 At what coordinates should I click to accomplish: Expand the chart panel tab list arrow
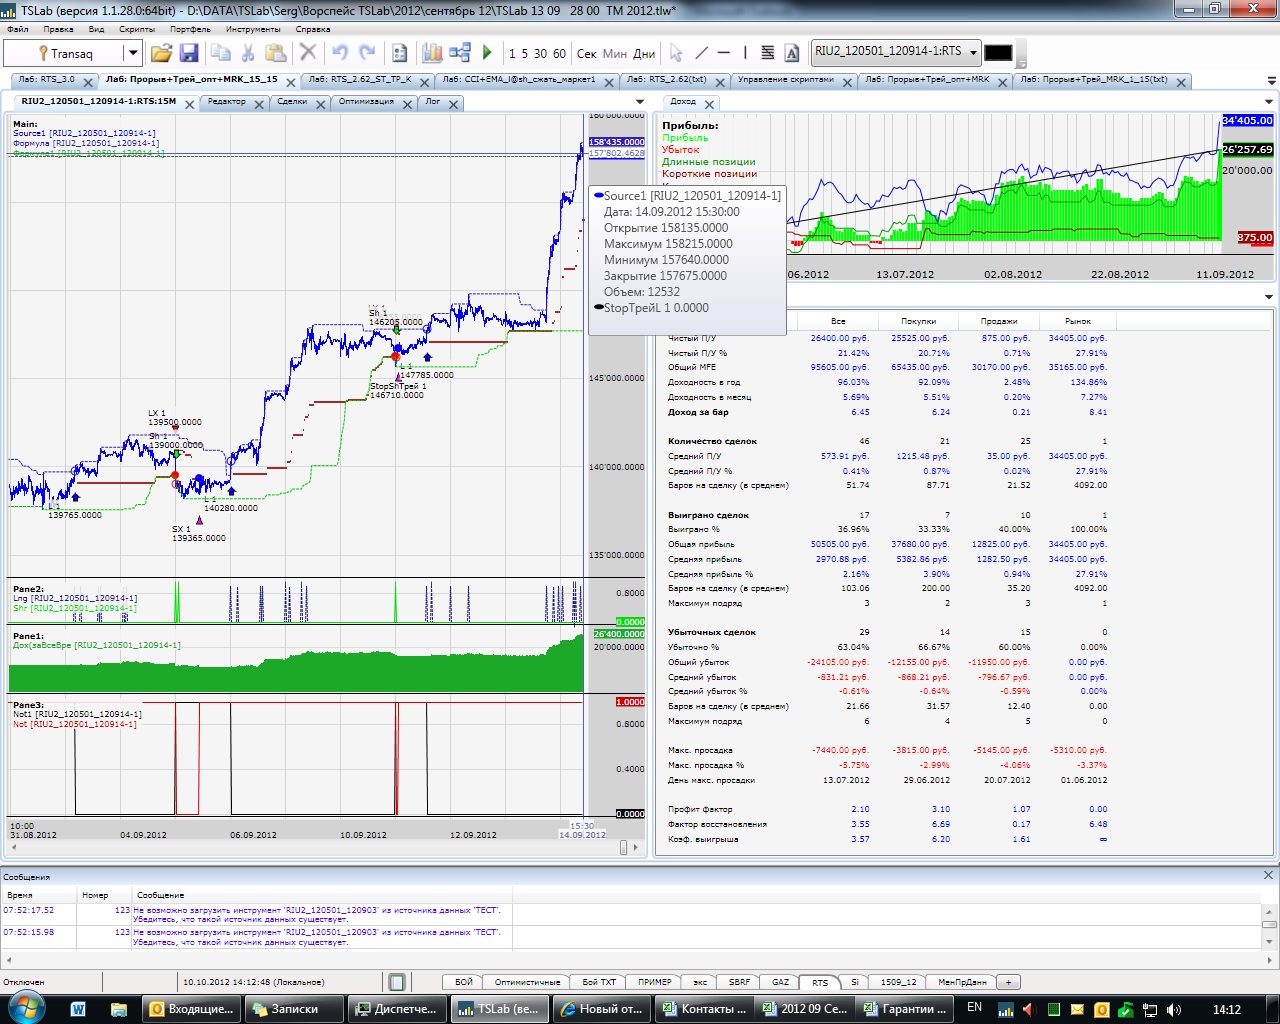coord(640,102)
